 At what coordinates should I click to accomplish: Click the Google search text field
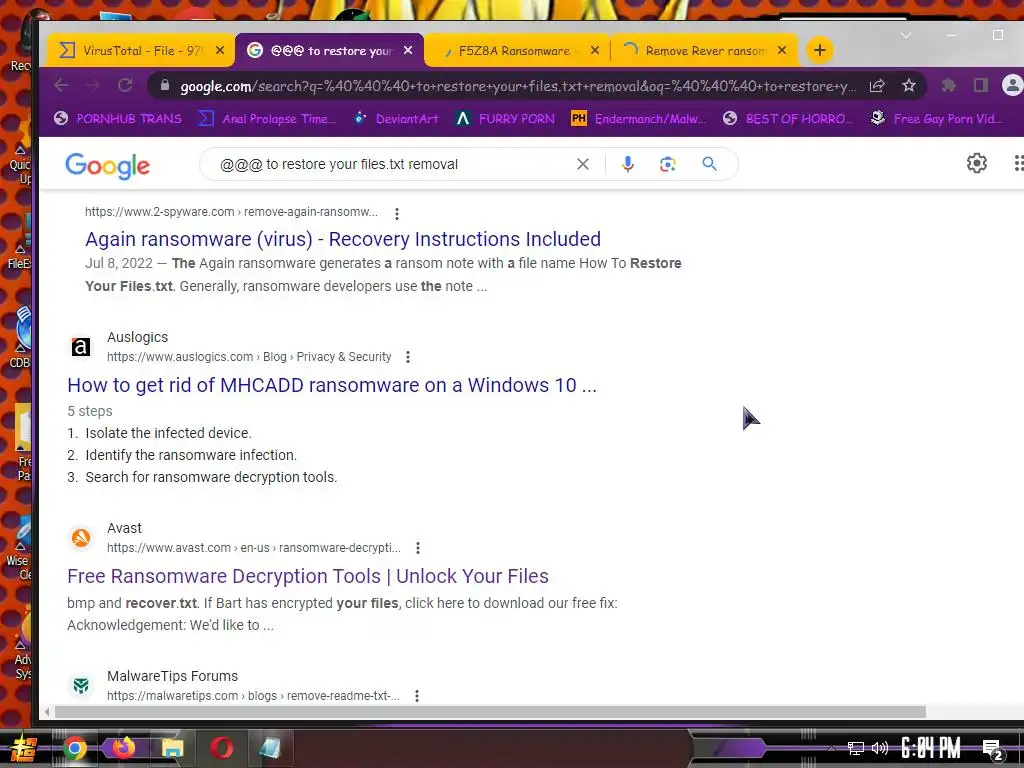pyautogui.click(x=392, y=164)
